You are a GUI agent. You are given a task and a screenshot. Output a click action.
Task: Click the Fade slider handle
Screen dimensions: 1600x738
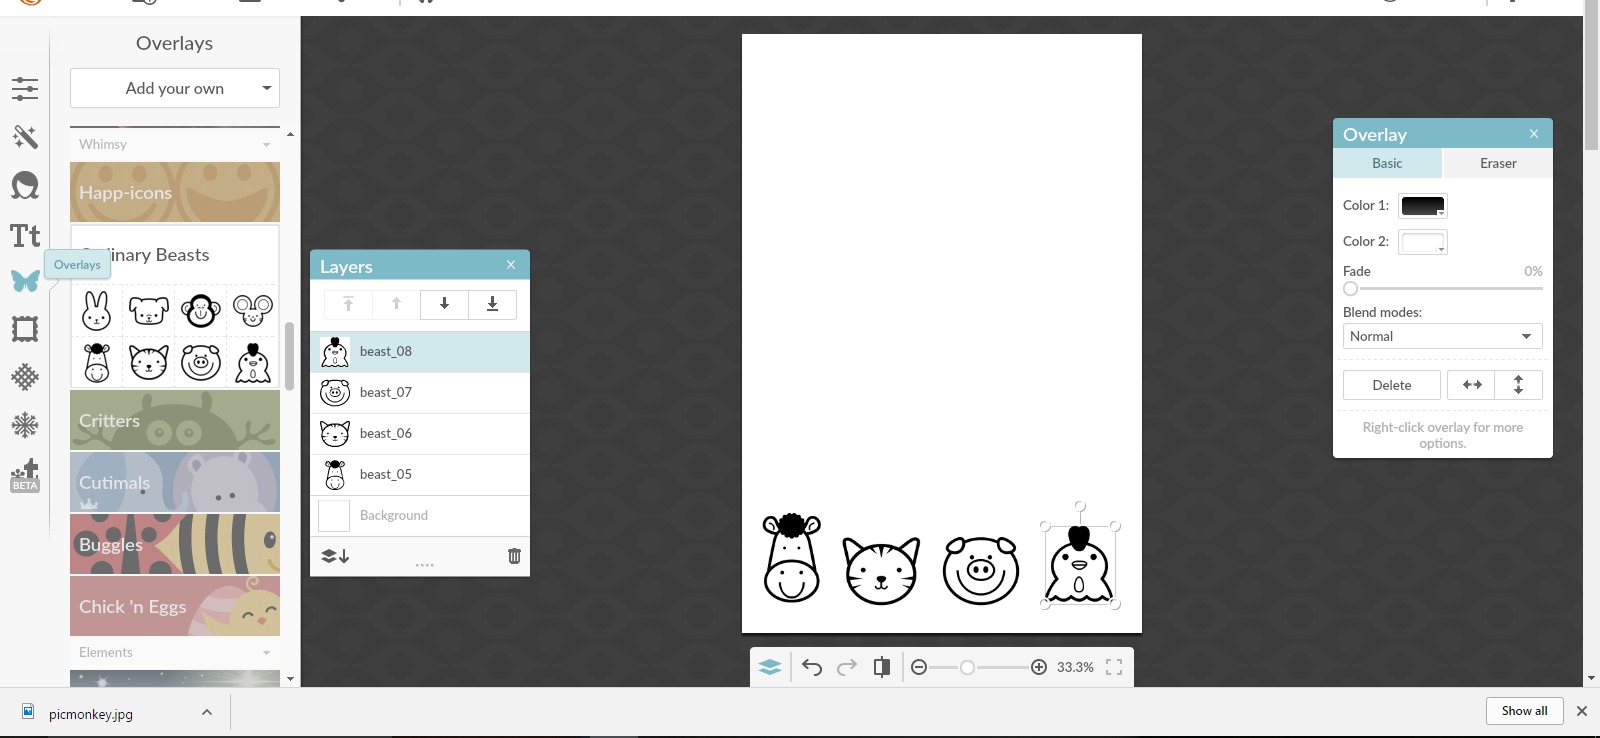click(x=1351, y=289)
